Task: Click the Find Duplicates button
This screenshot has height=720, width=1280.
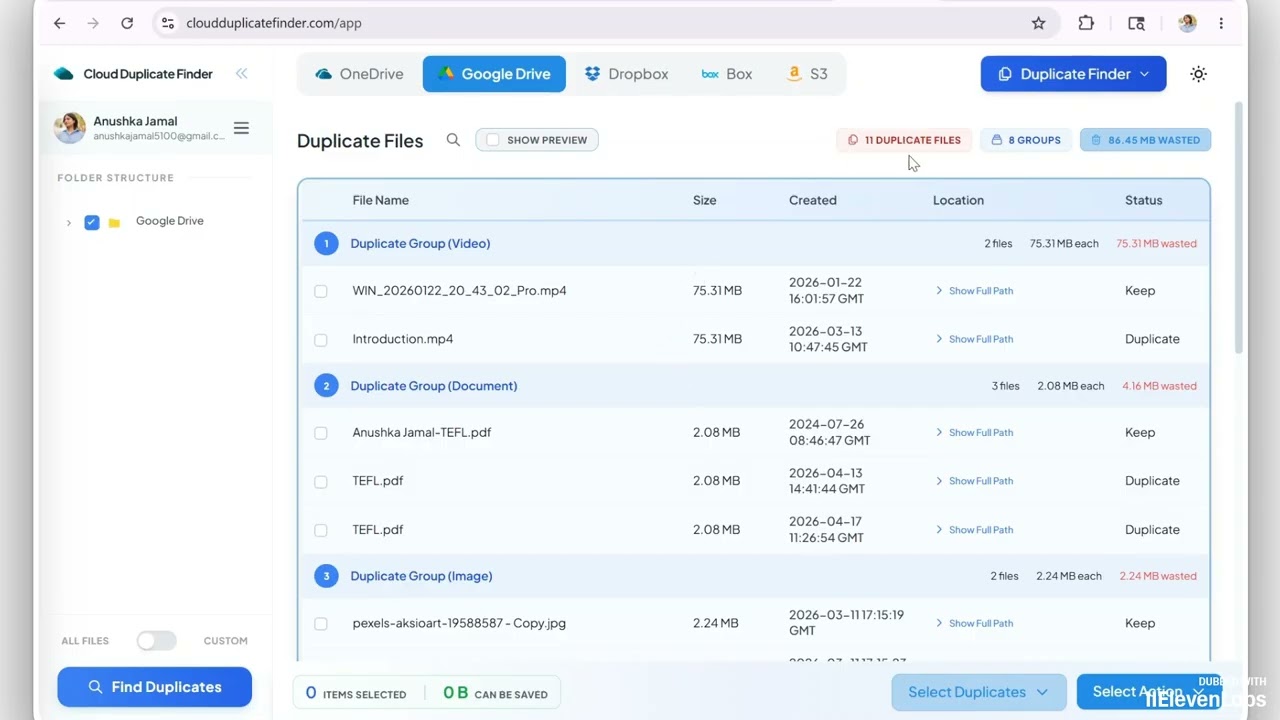Action: point(154,687)
